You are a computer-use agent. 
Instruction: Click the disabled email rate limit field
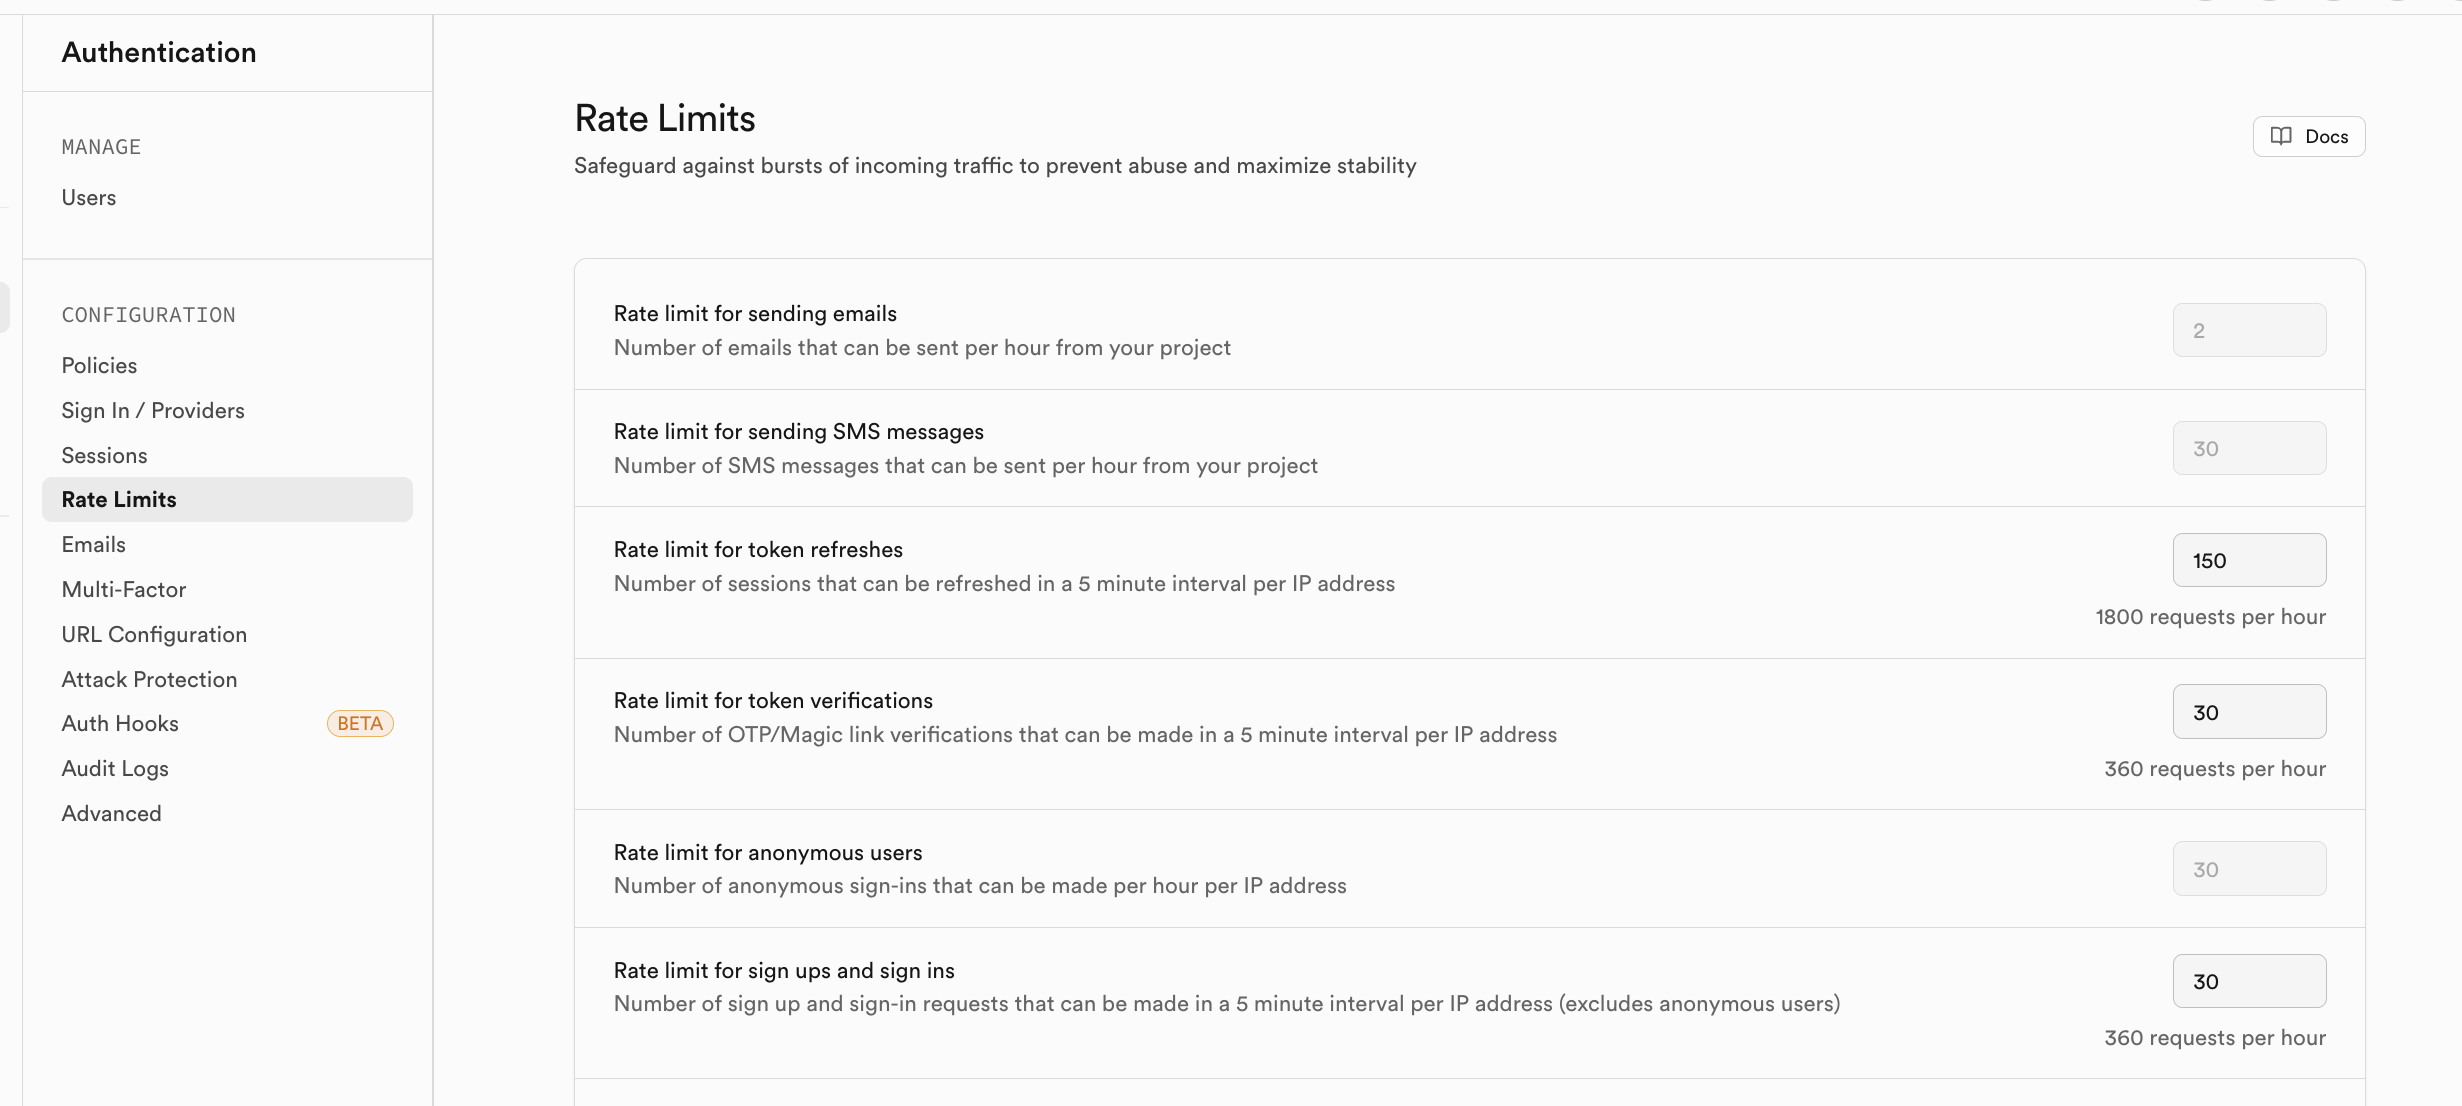point(2249,331)
